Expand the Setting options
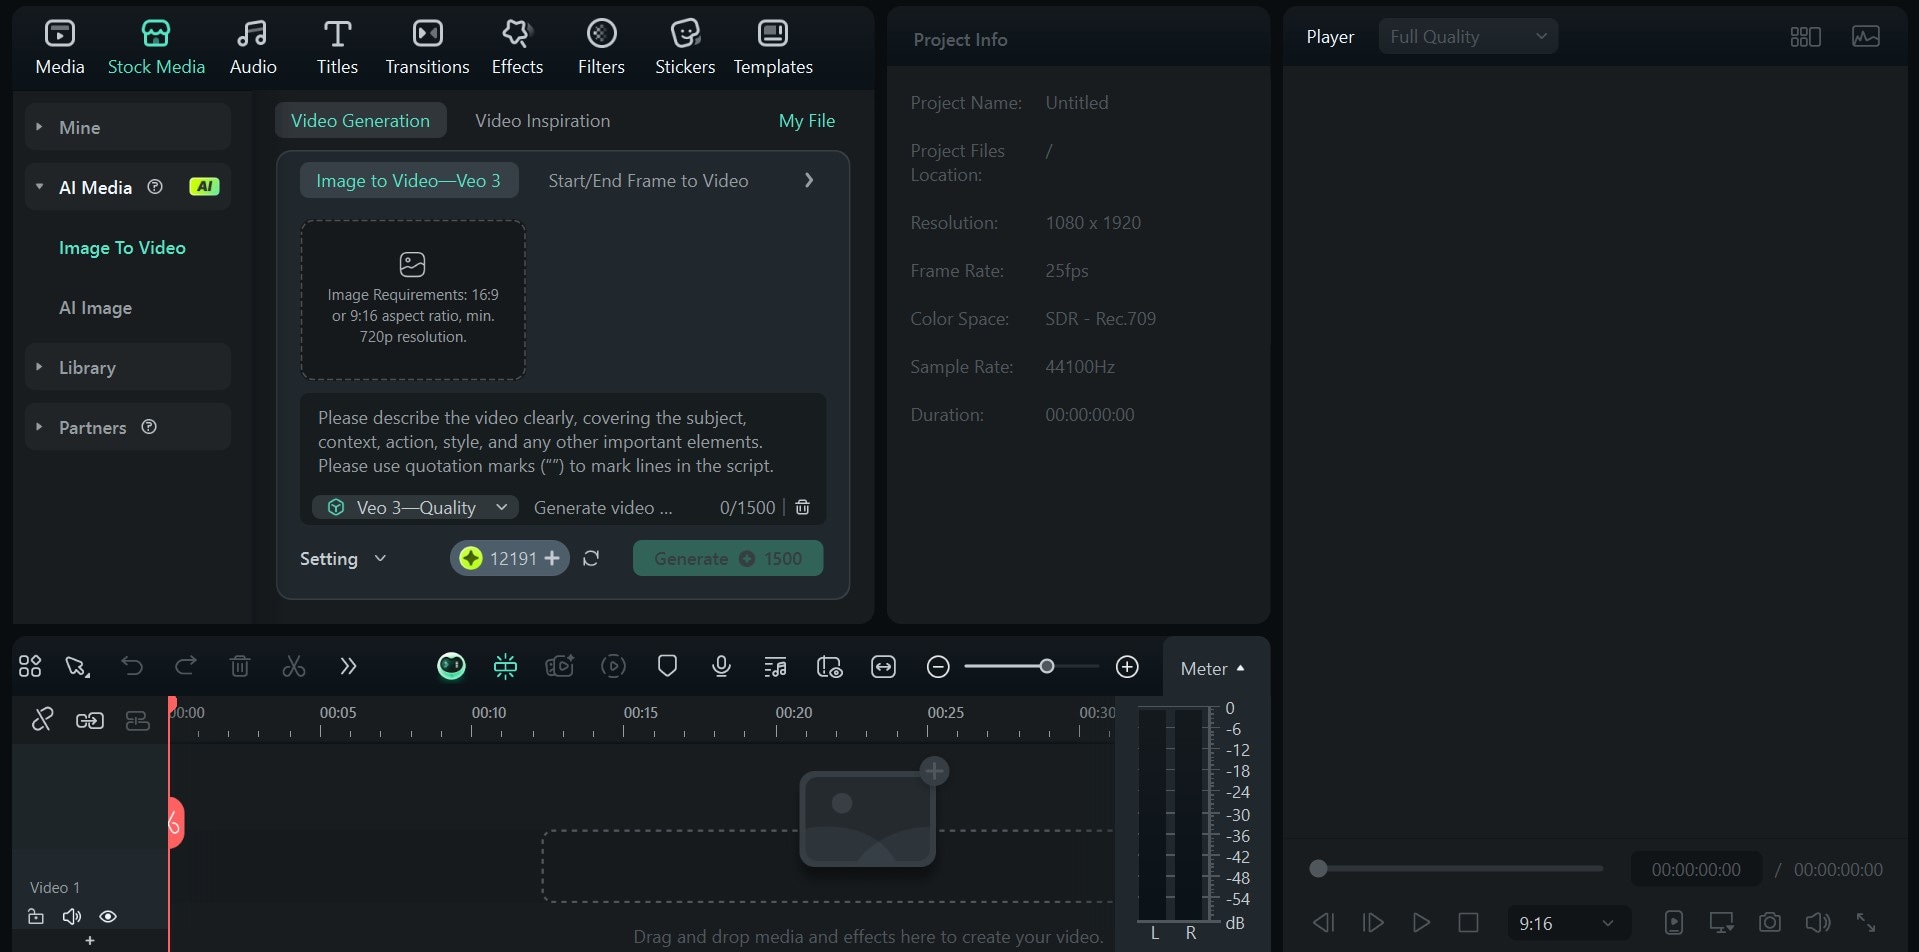This screenshot has height=952, width=1919. (343, 559)
